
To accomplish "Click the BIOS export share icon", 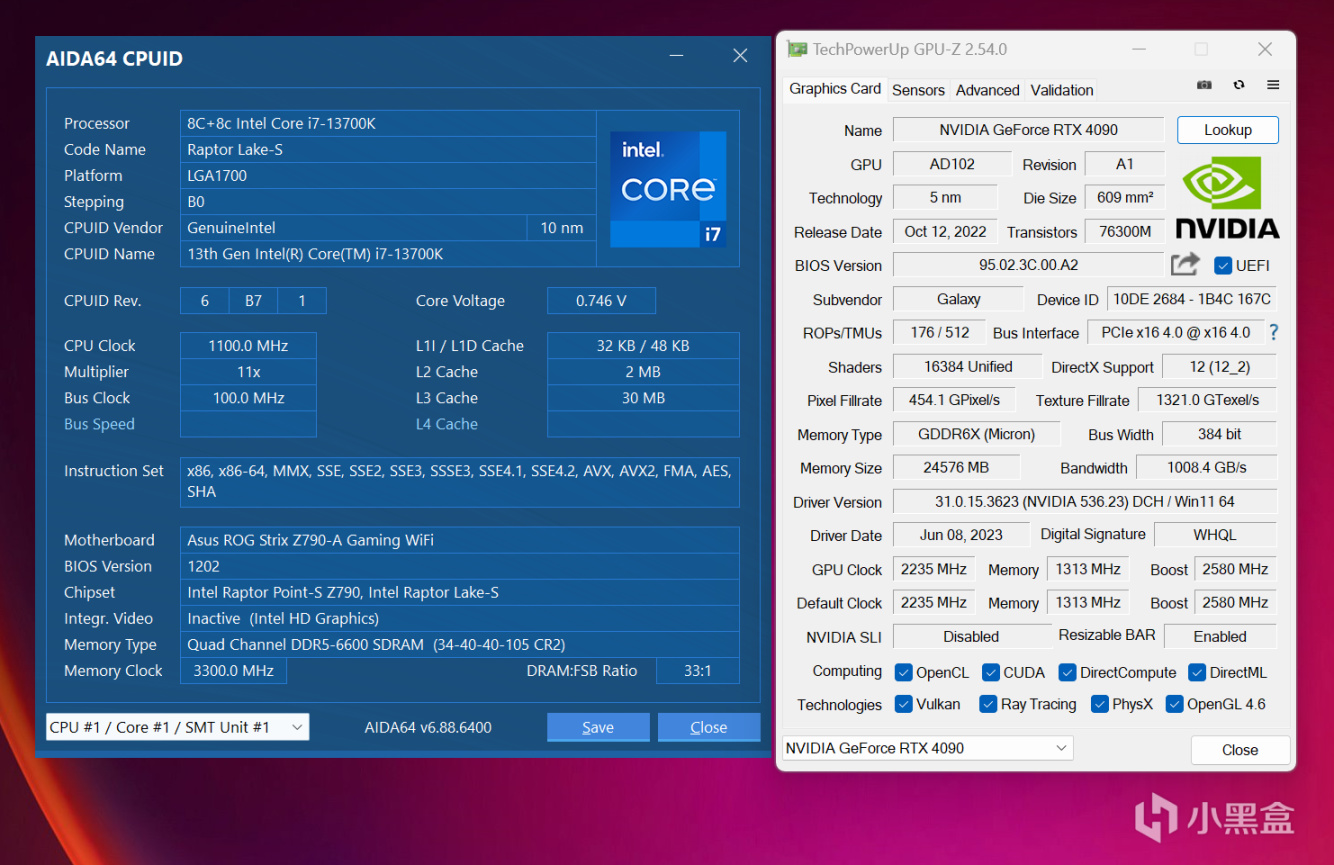I will 1185,265.
